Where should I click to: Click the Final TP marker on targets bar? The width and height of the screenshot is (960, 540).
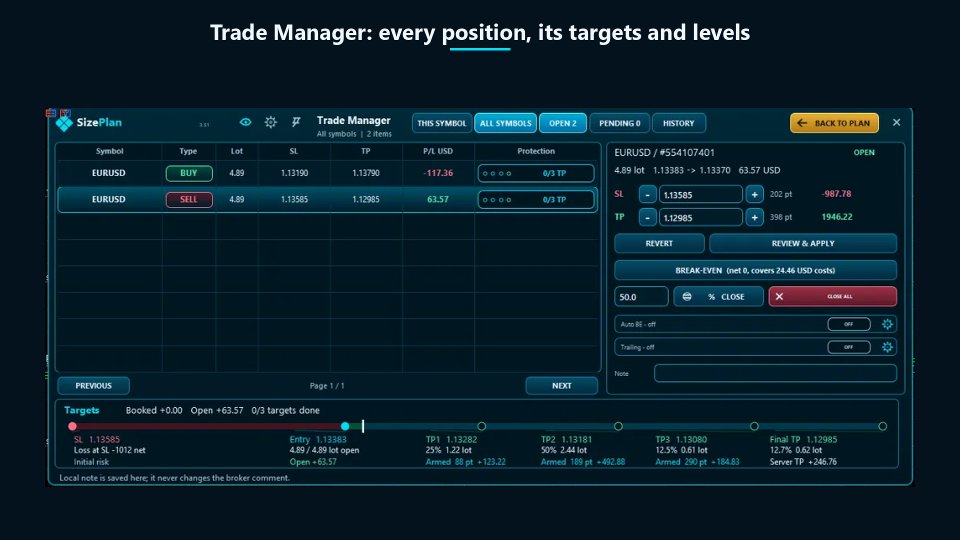[882, 426]
